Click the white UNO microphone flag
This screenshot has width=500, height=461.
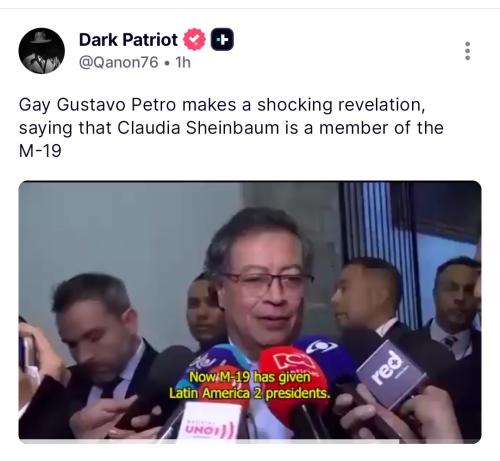pyautogui.click(x=211, y=421)
